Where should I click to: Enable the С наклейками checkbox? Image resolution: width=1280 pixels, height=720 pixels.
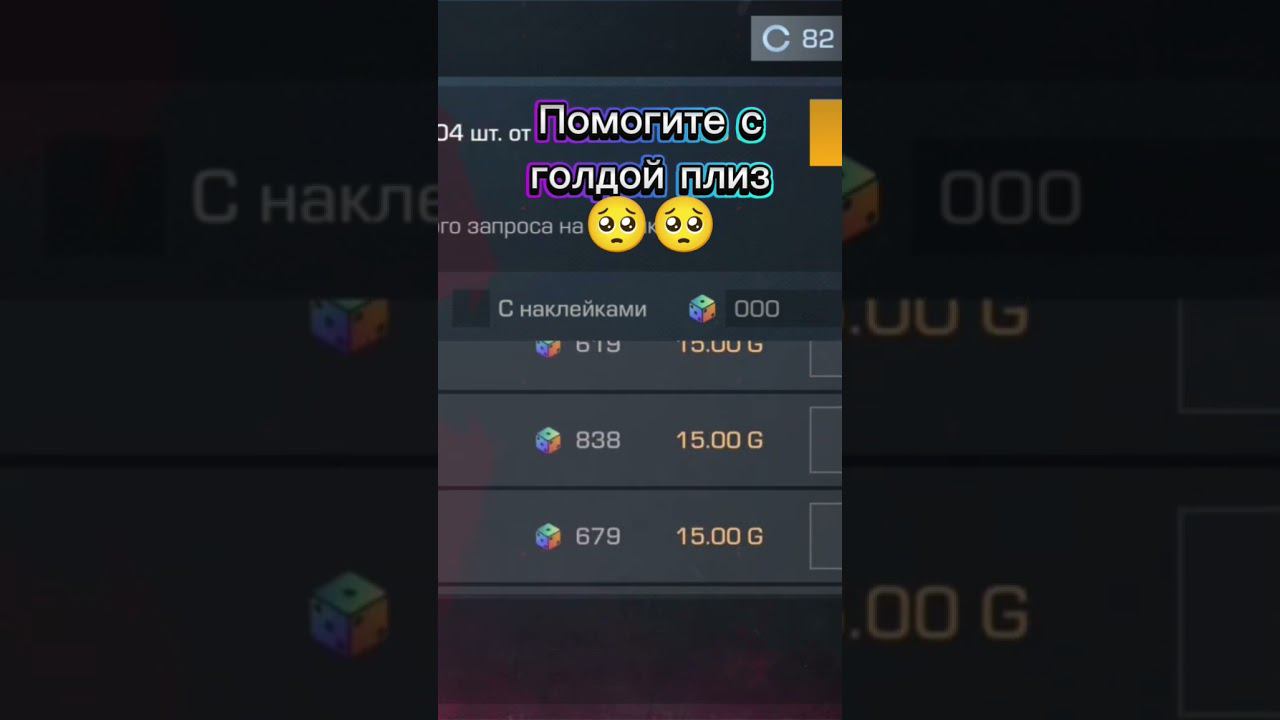(x=470, y=309)
